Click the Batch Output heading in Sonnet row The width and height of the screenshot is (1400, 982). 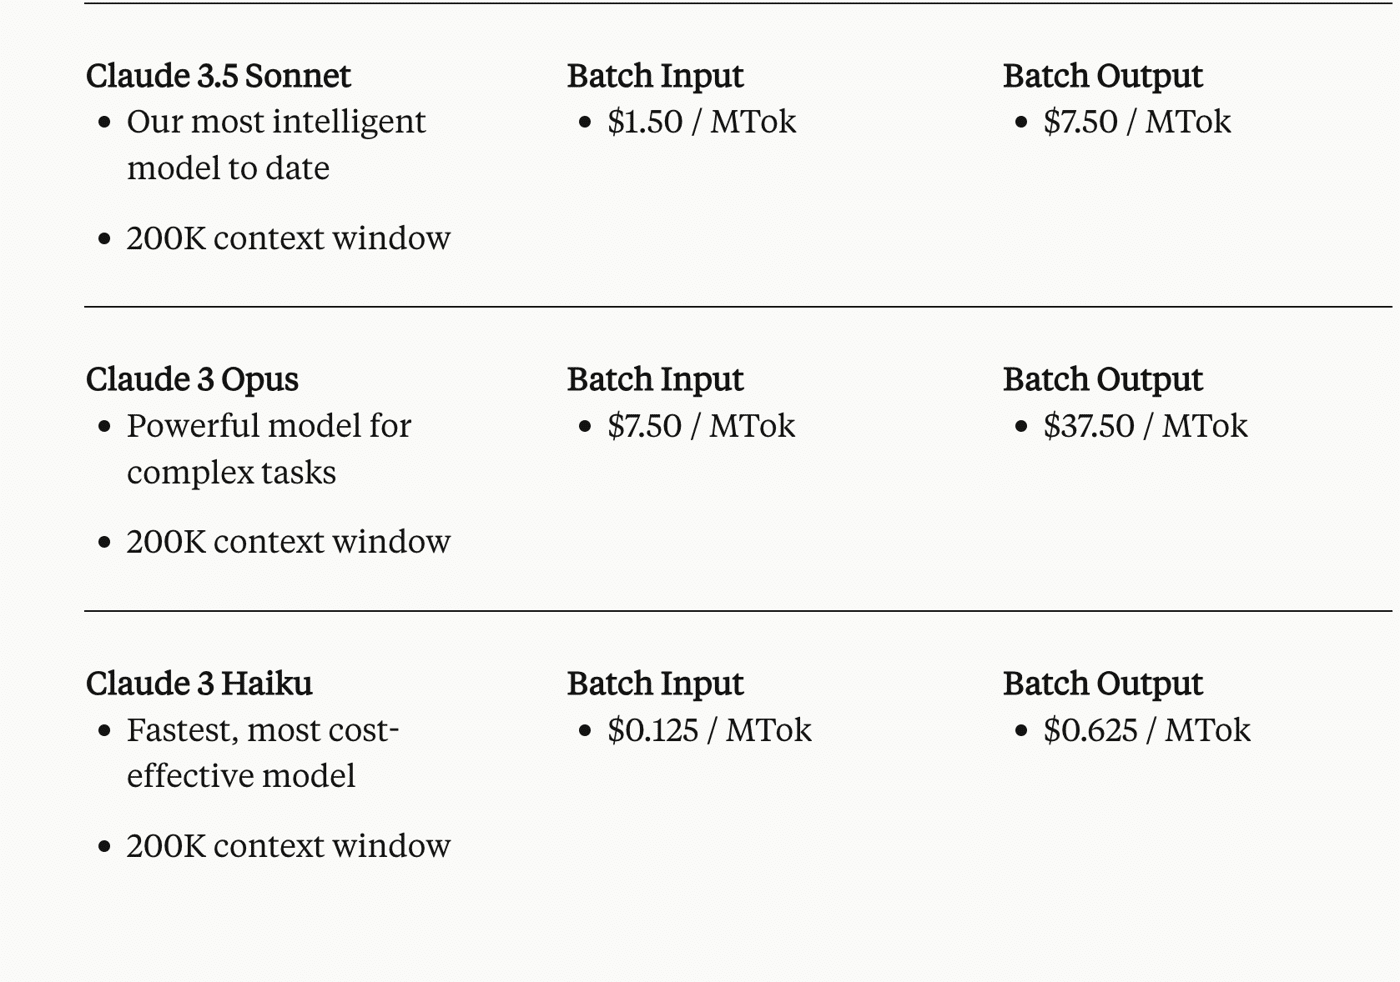[1103, 77]
